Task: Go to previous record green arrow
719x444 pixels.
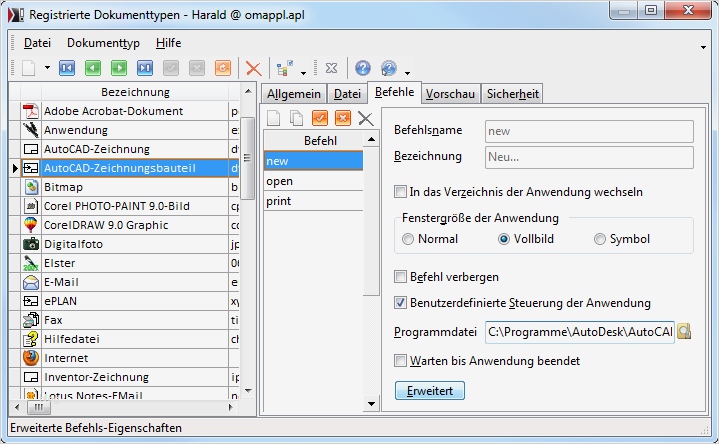Action: pyautogui.click(x=93, y=68)
